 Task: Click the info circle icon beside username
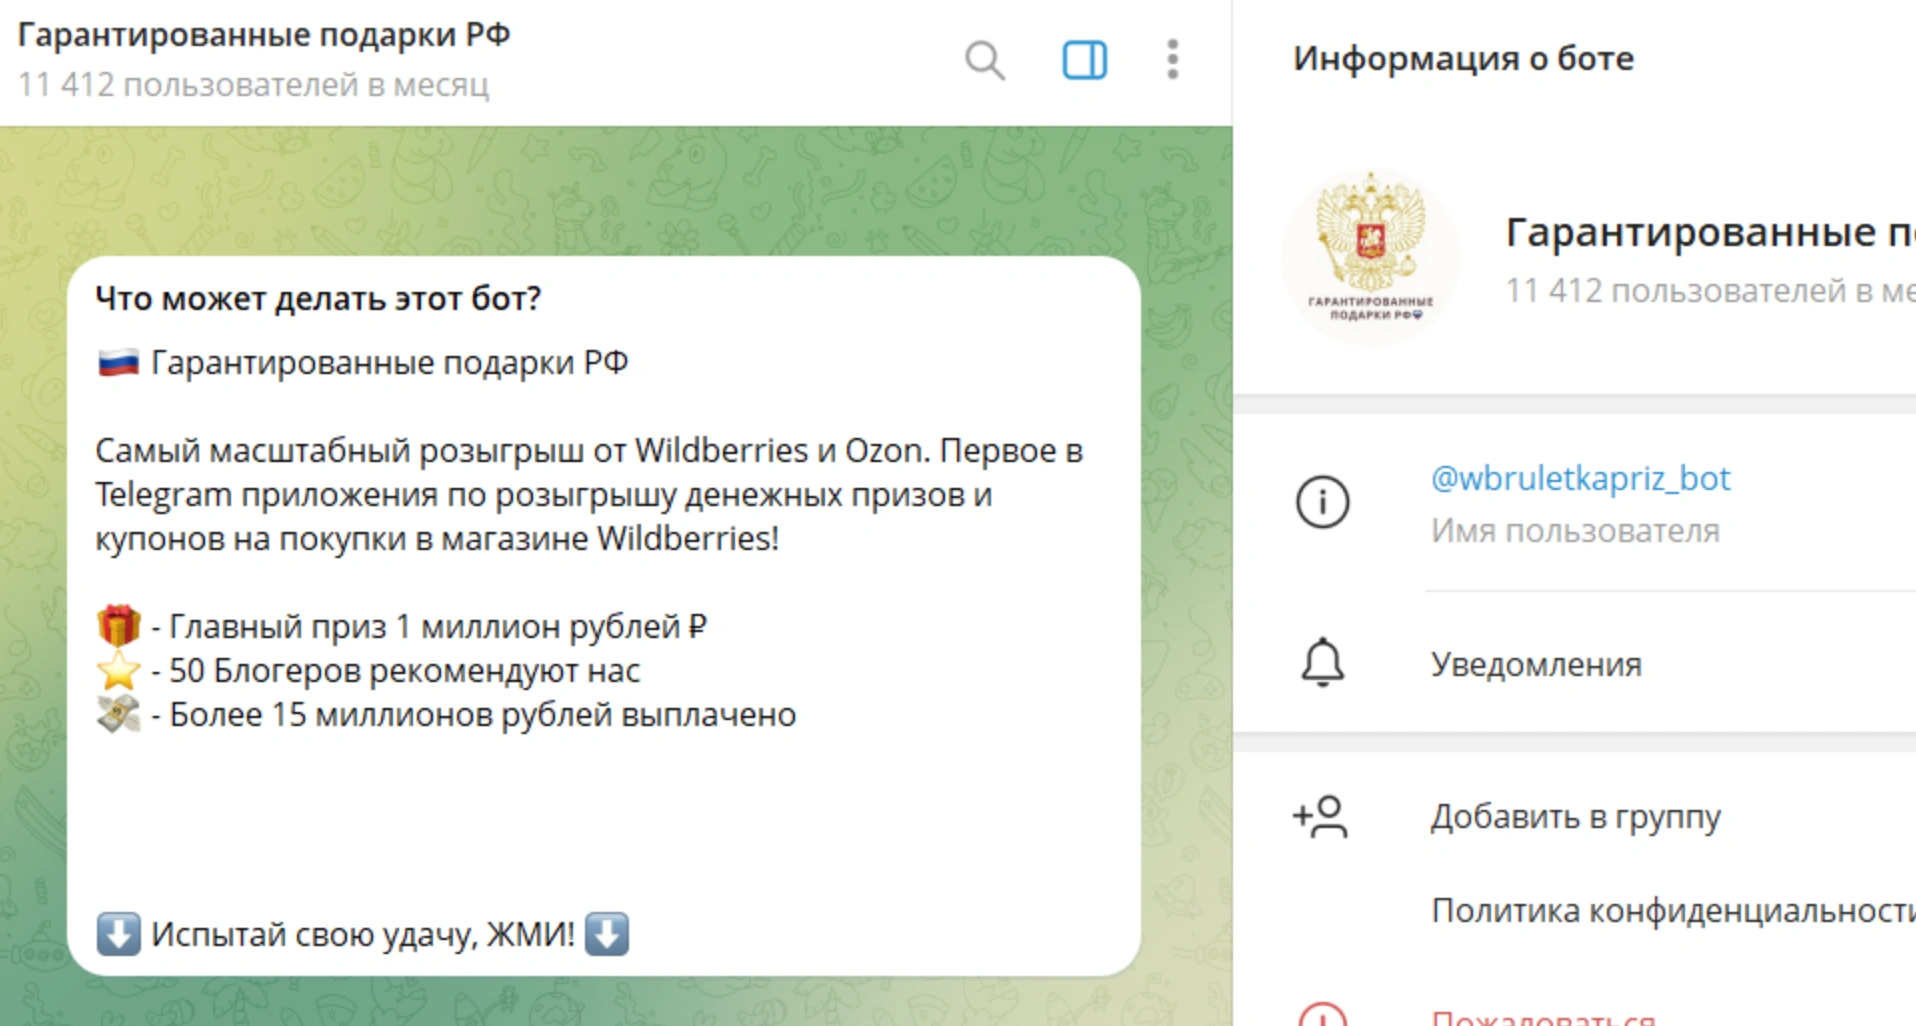(1322, 502)
